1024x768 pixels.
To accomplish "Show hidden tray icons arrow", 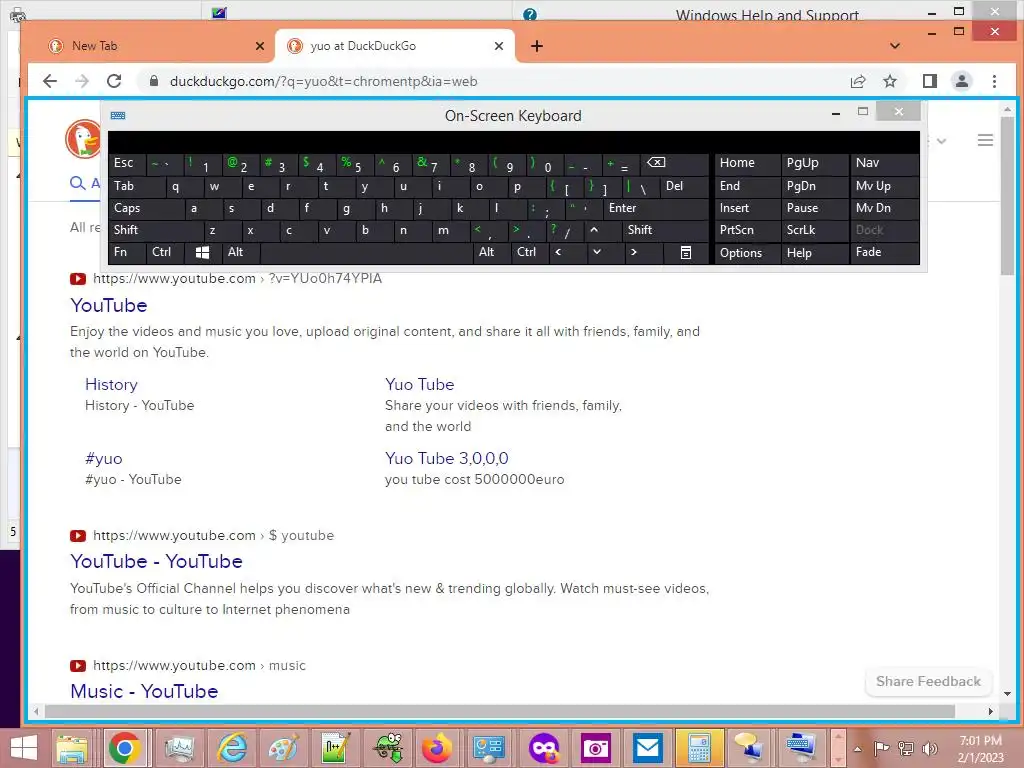I will click(x=857, y=749).
